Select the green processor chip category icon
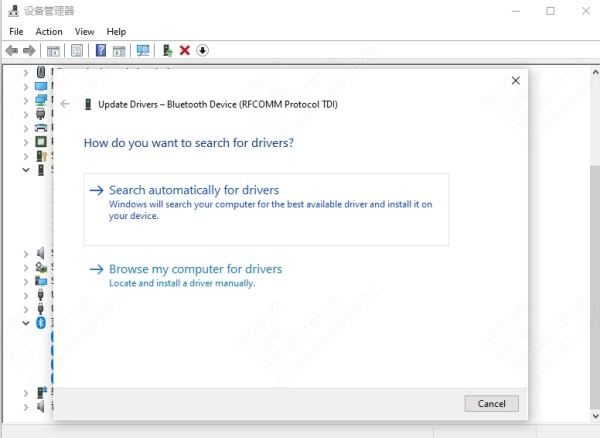 (41, 142)
